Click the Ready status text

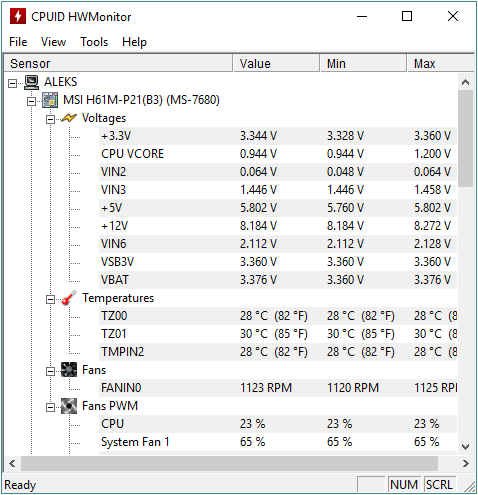(20, 485)
